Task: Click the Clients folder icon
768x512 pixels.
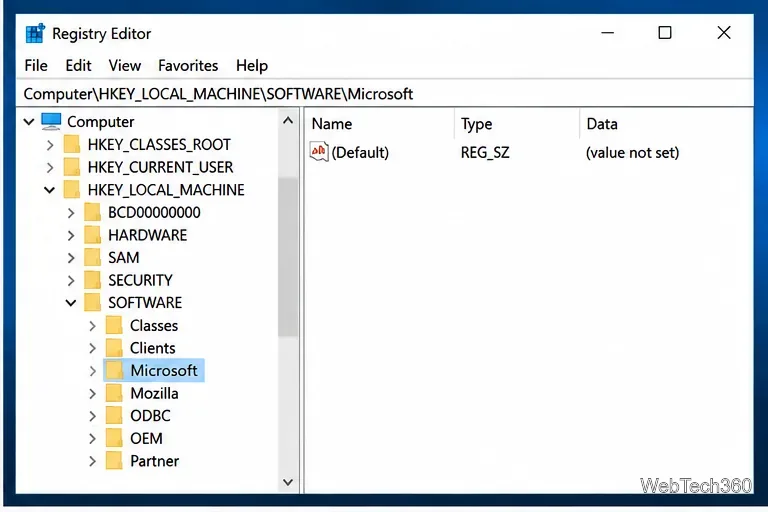Action: (x=114, y=348)
